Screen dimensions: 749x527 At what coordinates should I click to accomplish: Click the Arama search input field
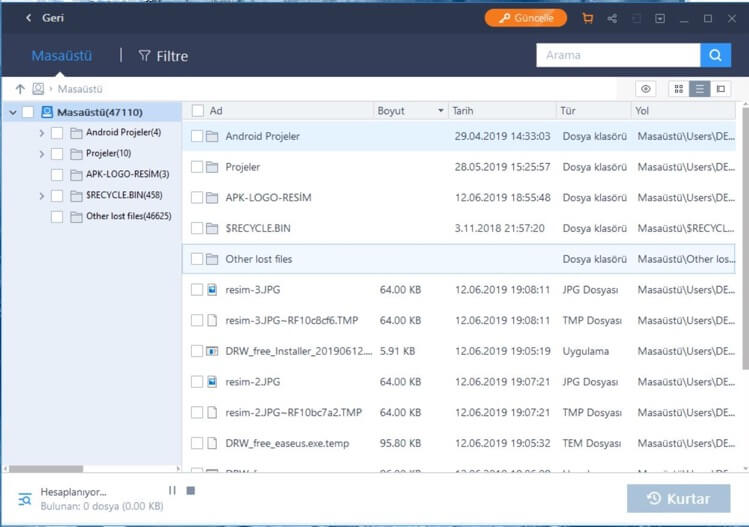click(x=618, y=55)
